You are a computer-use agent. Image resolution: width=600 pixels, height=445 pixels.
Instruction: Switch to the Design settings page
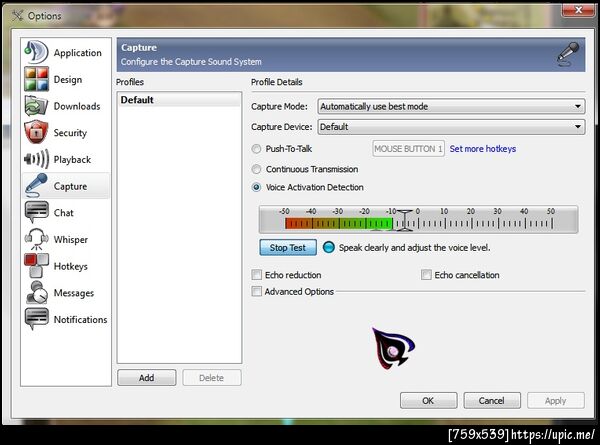pos(68,80)
